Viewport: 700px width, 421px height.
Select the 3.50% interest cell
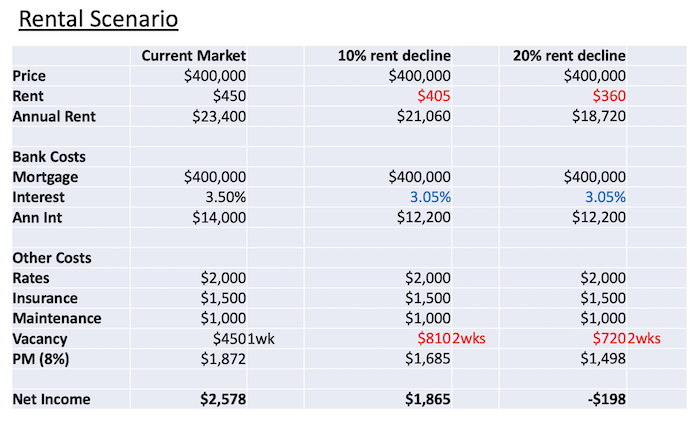click(x=223, y=197)
